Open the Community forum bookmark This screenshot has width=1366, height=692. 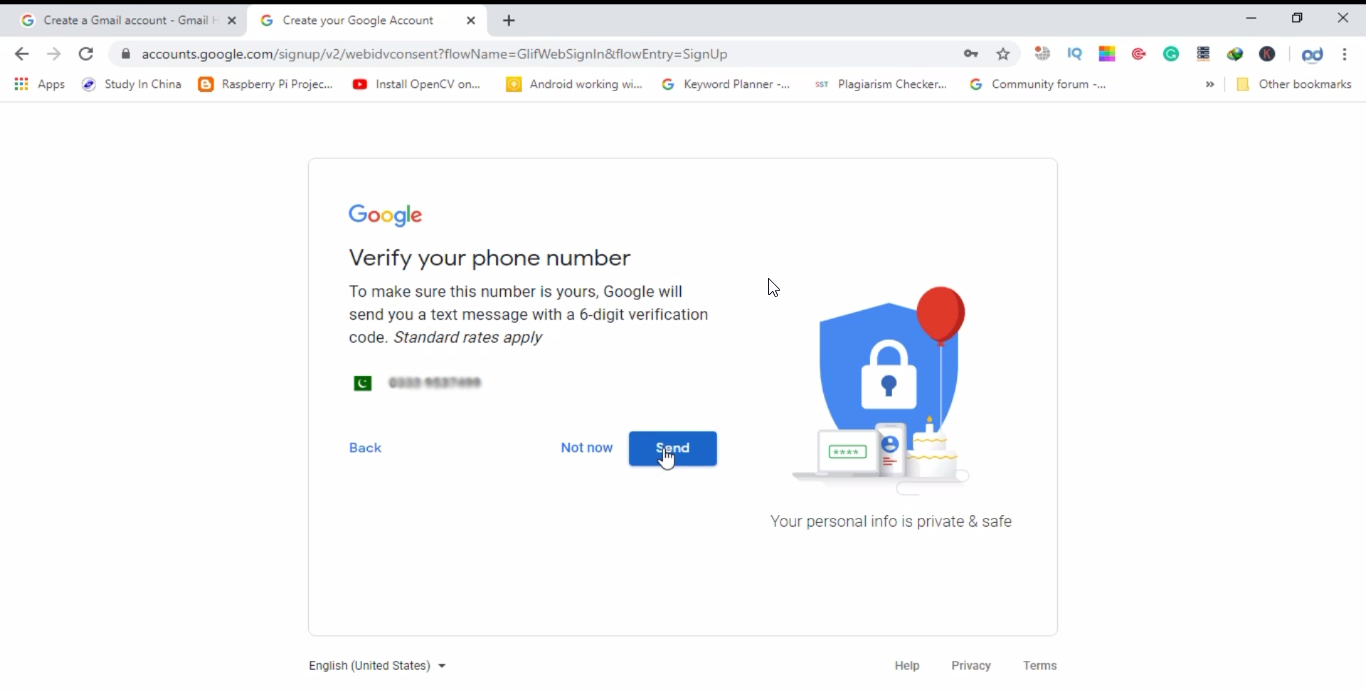tap(1038, 85)
